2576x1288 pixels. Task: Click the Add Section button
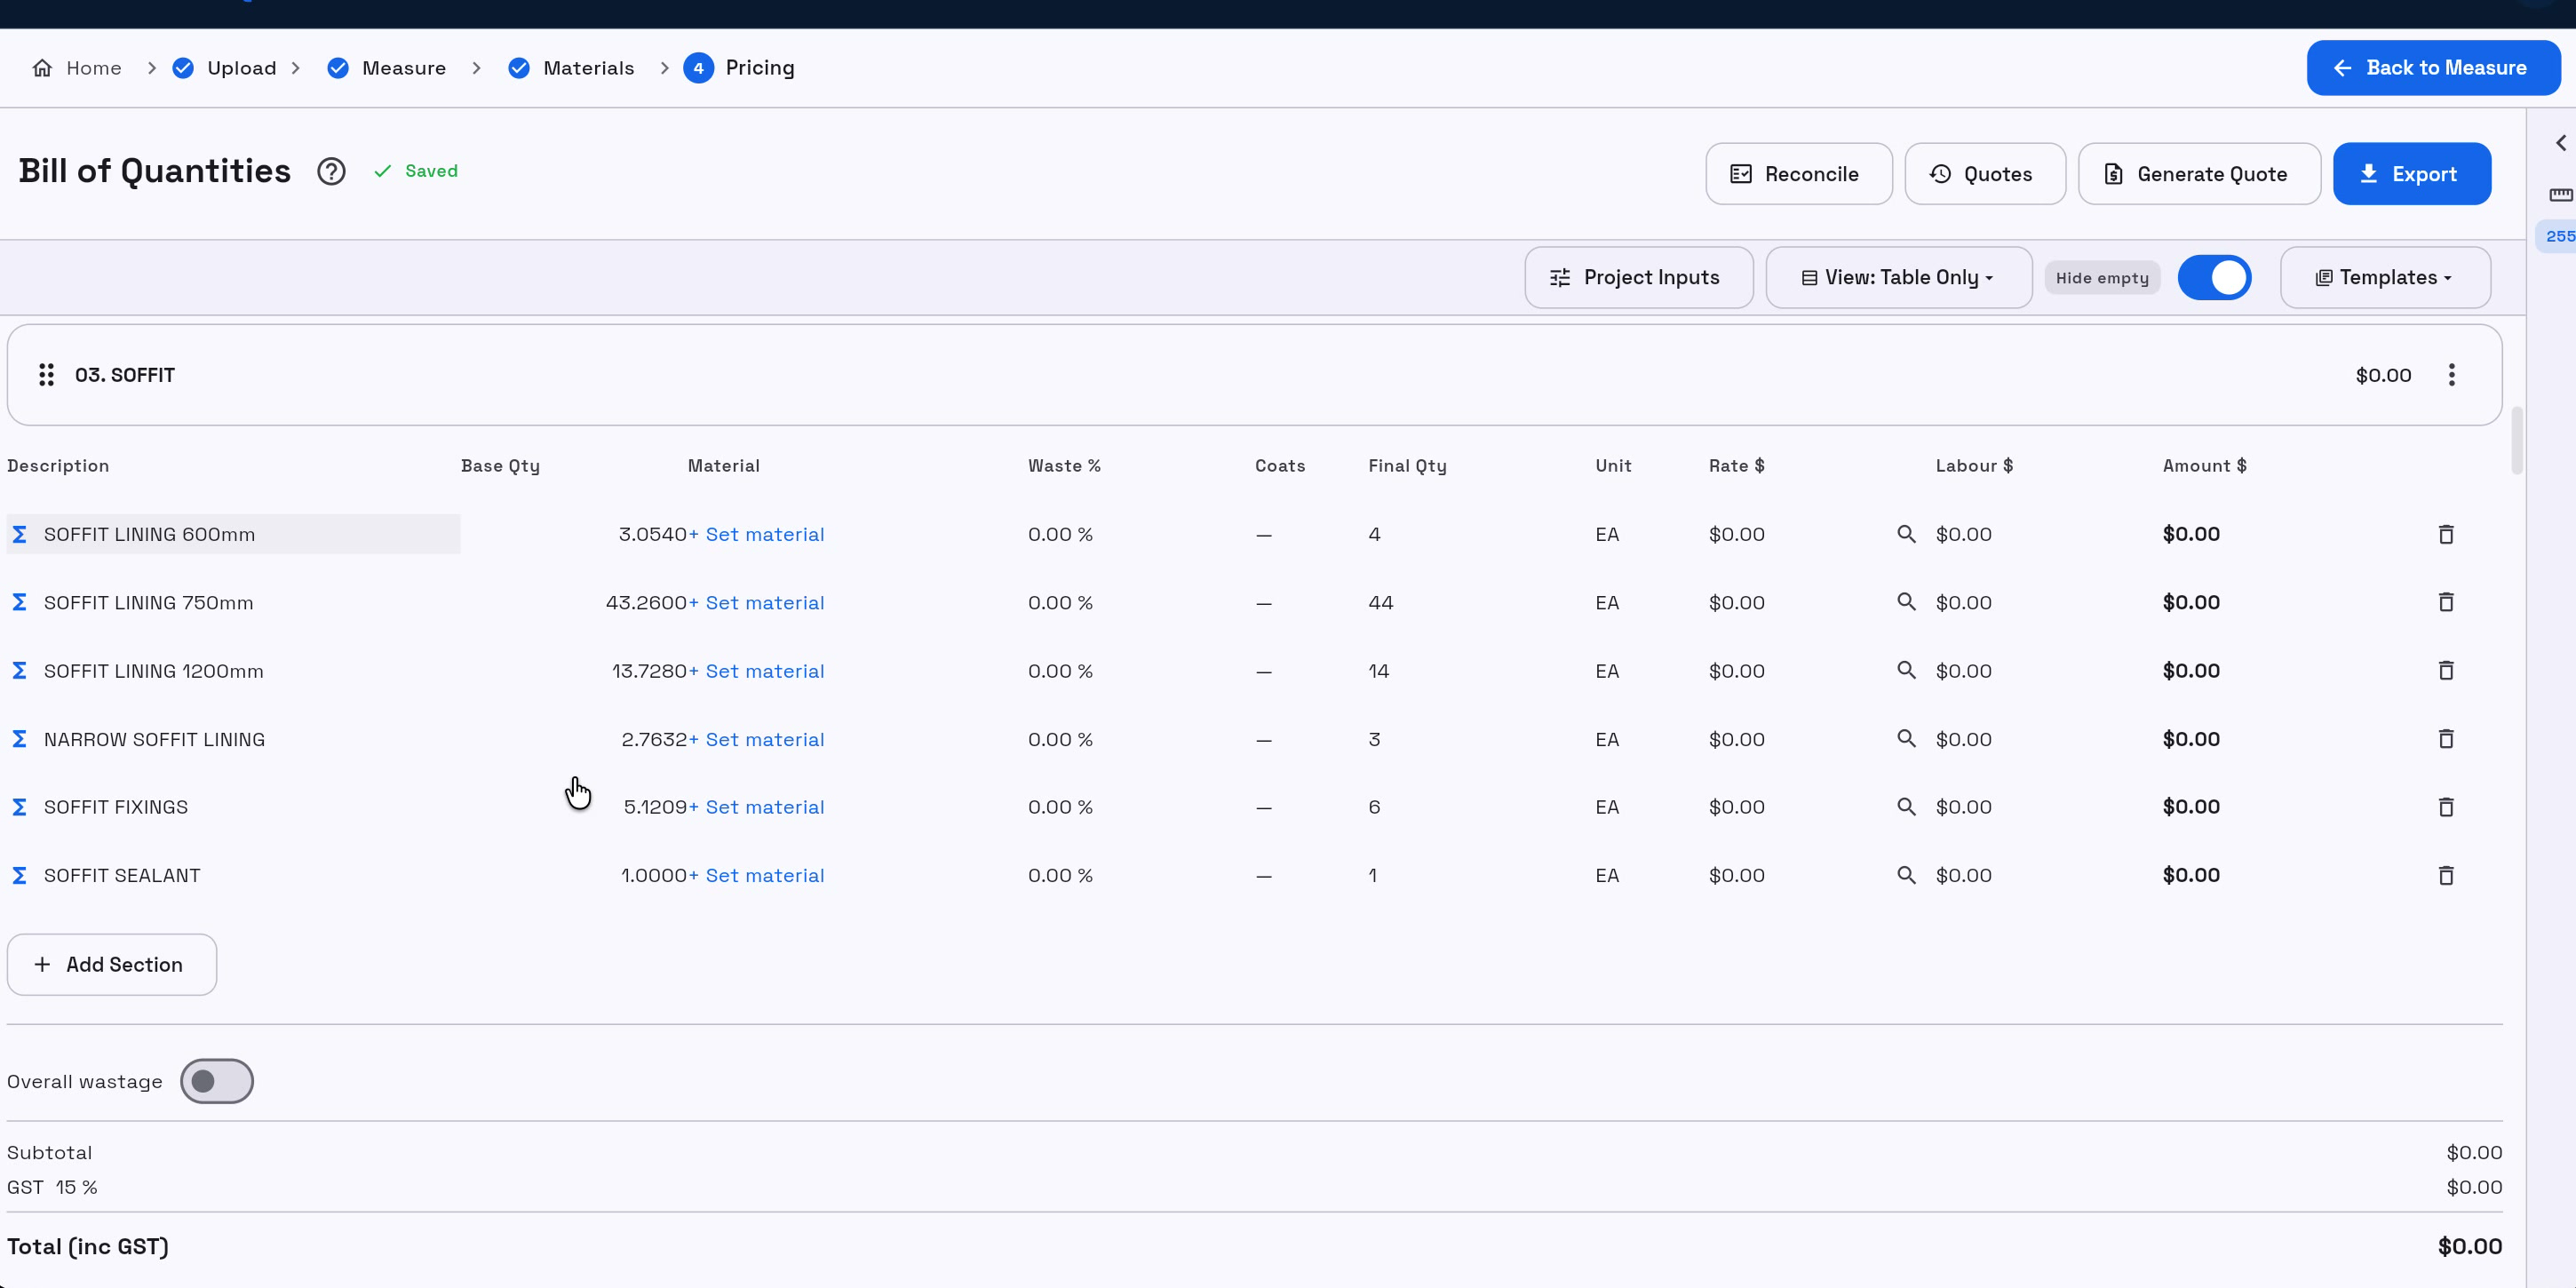tap(112, 965)
